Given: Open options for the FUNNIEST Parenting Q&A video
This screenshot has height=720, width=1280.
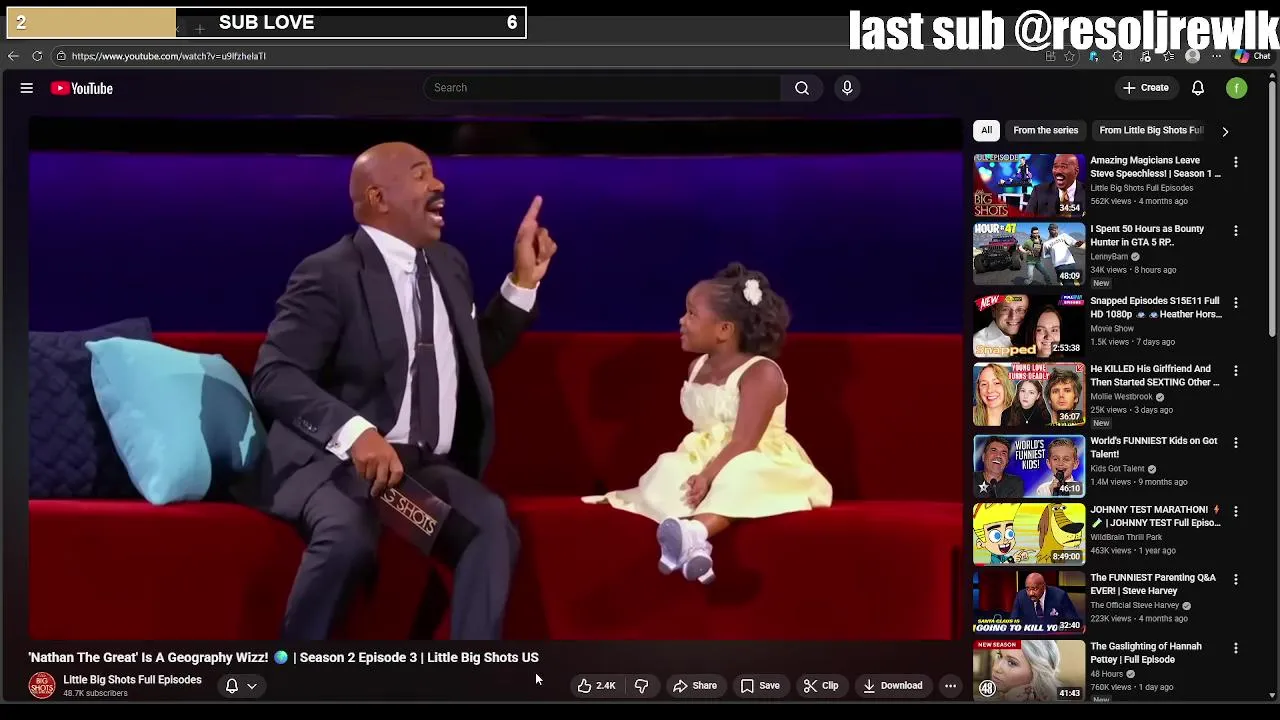Looking at the screenshot, I should pyautogui.click(x=1236, y=579).
